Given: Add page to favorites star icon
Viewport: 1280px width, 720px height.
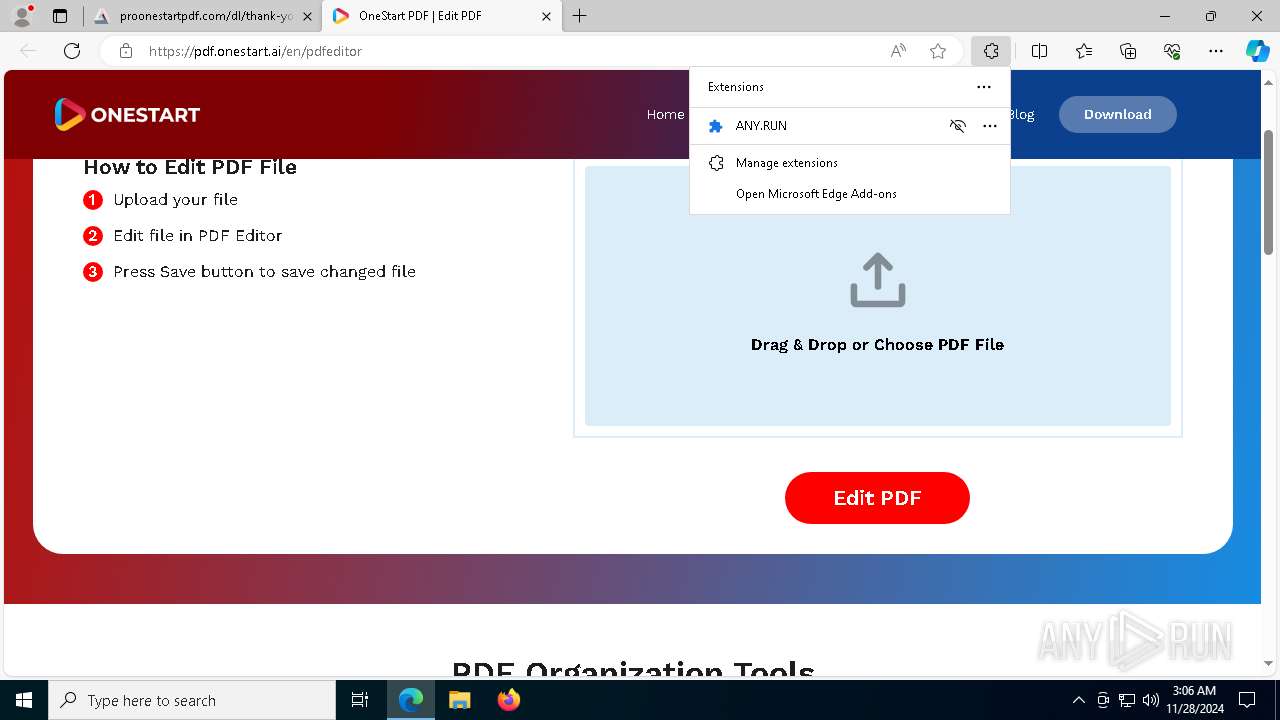Looking at the screenshot, I should (938, 51).
